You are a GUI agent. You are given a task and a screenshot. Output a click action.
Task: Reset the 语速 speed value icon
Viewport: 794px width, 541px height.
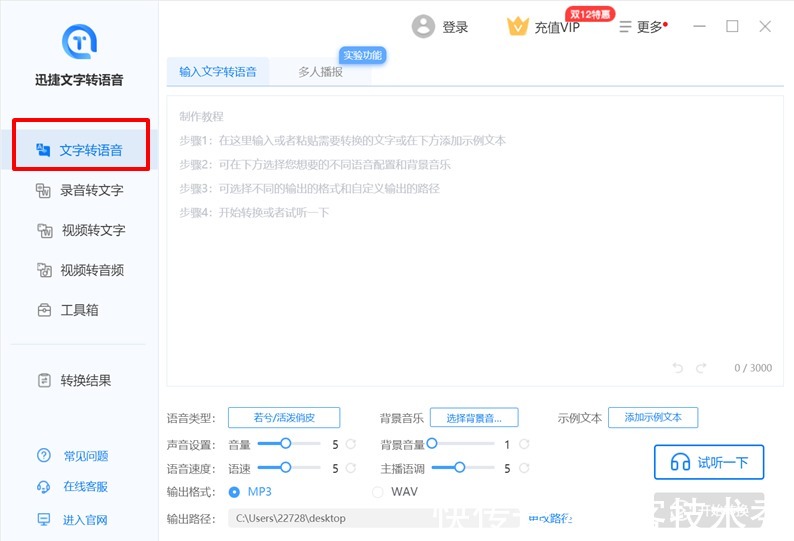[350, 468]
